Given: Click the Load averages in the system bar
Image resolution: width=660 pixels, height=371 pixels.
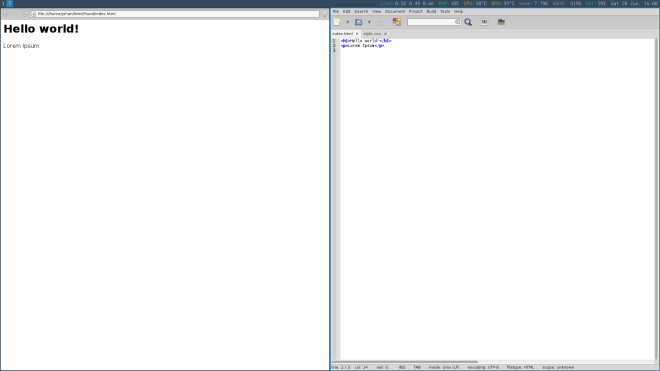Looking at the screenshot, I should coord(407,3).
